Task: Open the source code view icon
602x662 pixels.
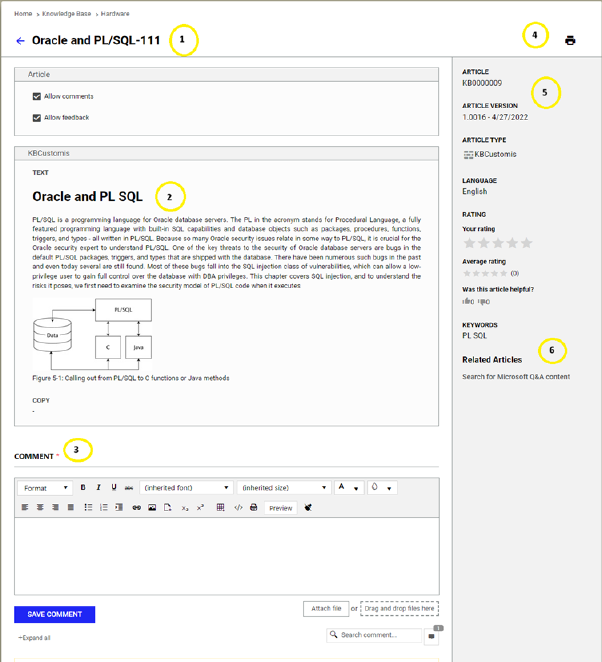Action: click(238, 508)
